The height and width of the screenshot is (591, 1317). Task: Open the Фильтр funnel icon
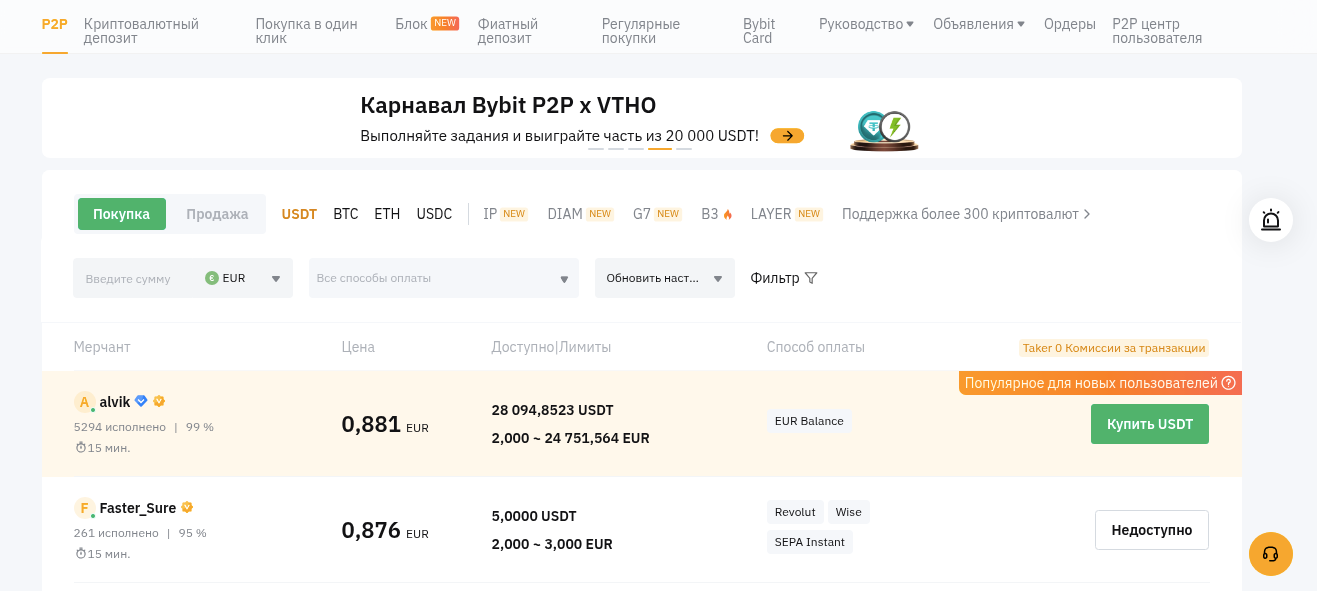coord(812,278)
